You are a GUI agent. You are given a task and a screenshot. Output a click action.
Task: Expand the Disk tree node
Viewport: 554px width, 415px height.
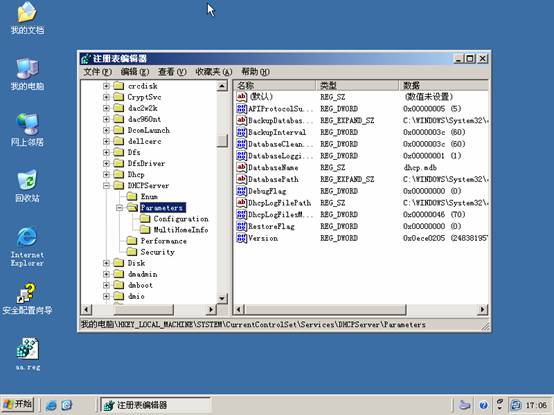(x=106, y=263)
